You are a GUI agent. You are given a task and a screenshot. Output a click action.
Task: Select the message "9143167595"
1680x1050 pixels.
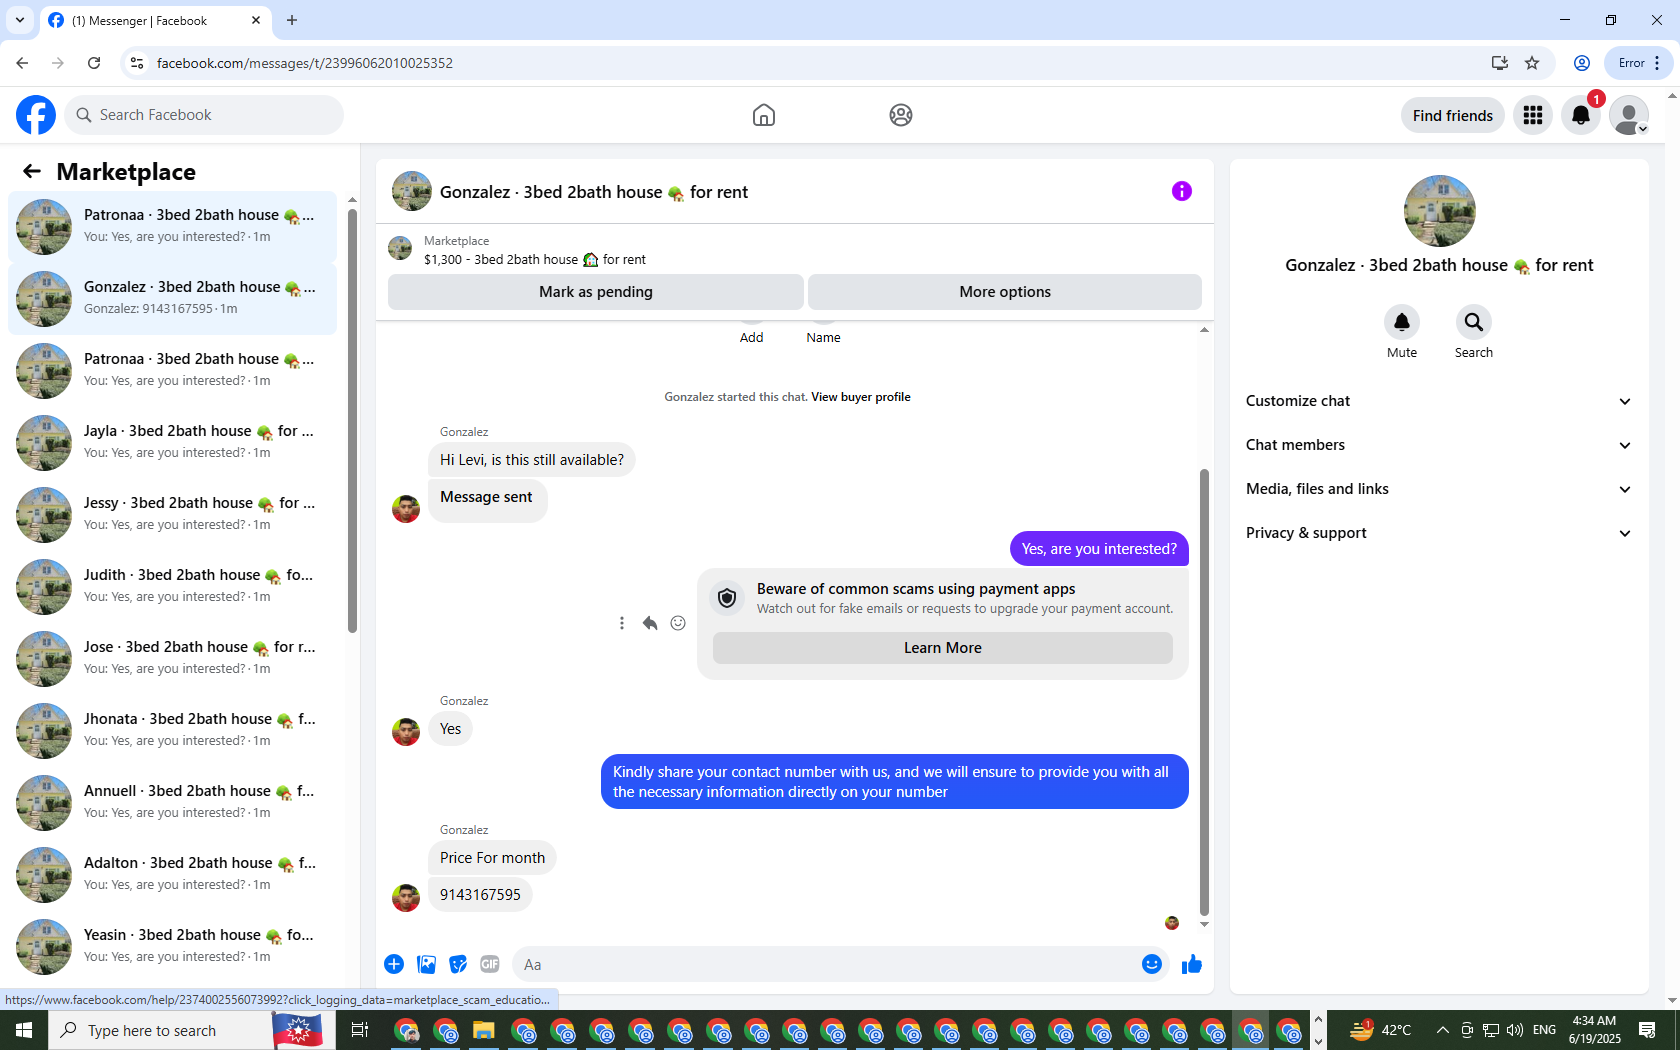[x=480, y=895]
